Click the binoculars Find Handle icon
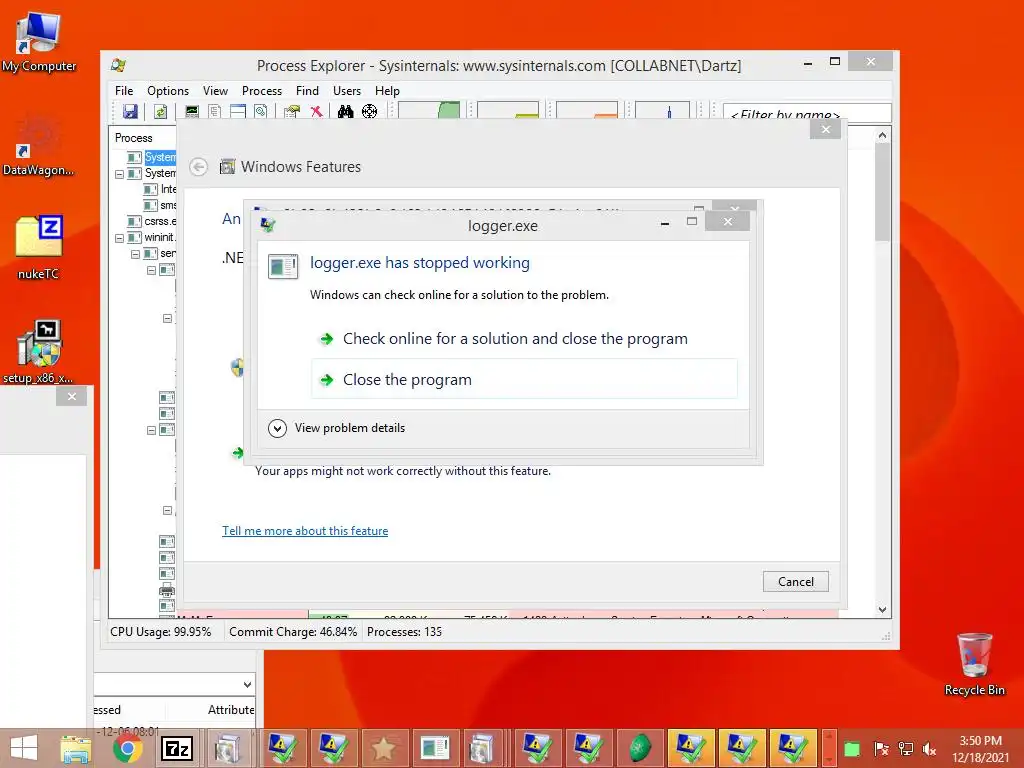This screenshot has height=768, width=1024. click(x=345, y=111)
